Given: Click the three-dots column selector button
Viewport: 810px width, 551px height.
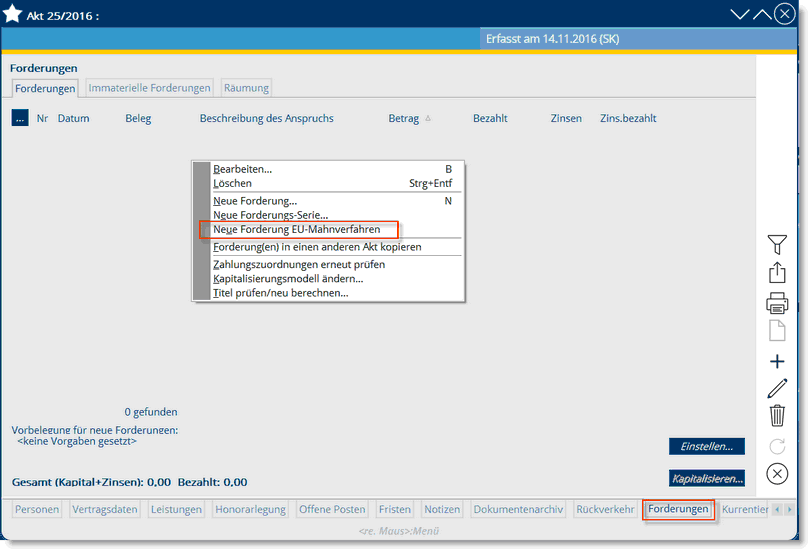Looking at the screenshot, I should (x=20, y=118).
